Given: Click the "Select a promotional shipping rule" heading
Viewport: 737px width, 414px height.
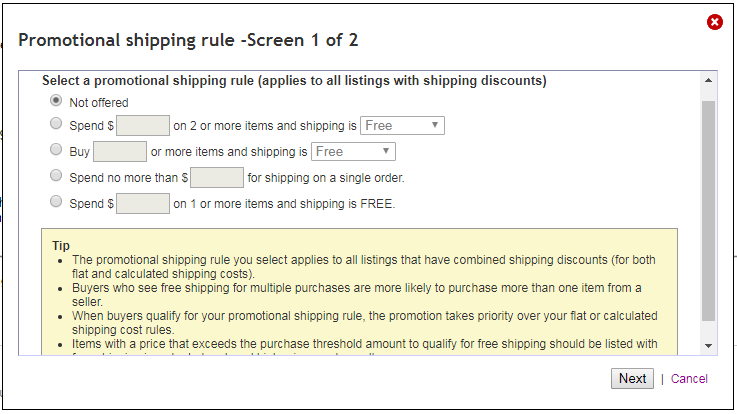Looking at the screenshot, I should click(x=294, y=81).
